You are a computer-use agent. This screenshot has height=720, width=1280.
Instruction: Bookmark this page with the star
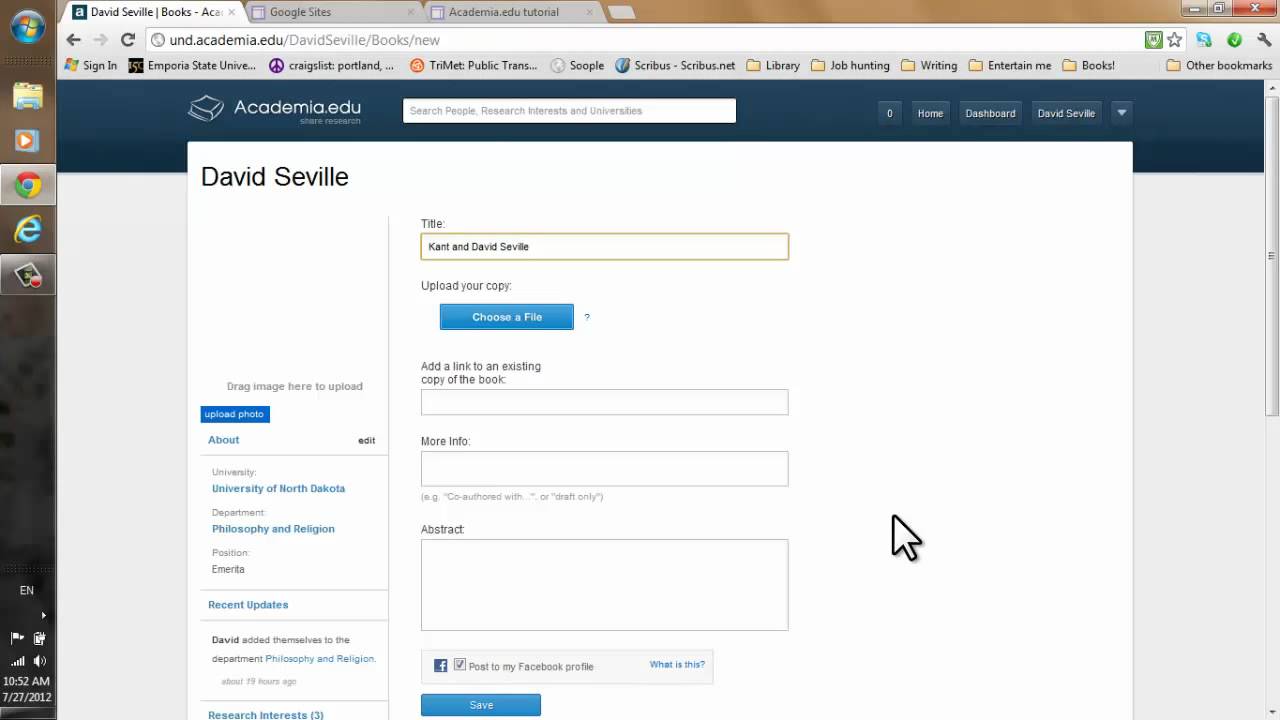pyautogui.click(x=1175, y=40)
